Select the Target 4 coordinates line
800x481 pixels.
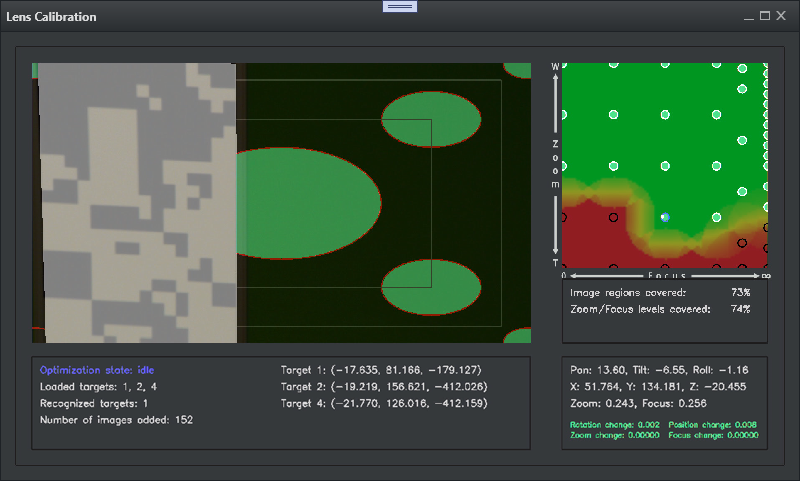[383, 403]
